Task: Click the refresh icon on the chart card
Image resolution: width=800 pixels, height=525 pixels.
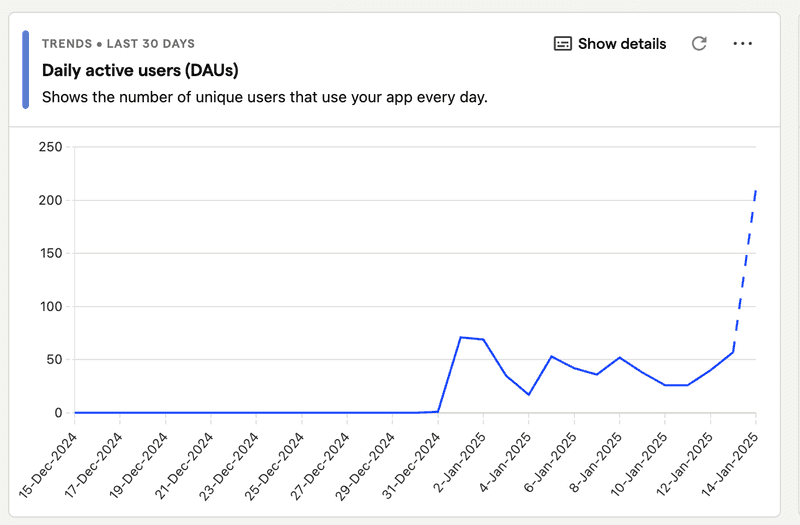Action: coord(699,44)
